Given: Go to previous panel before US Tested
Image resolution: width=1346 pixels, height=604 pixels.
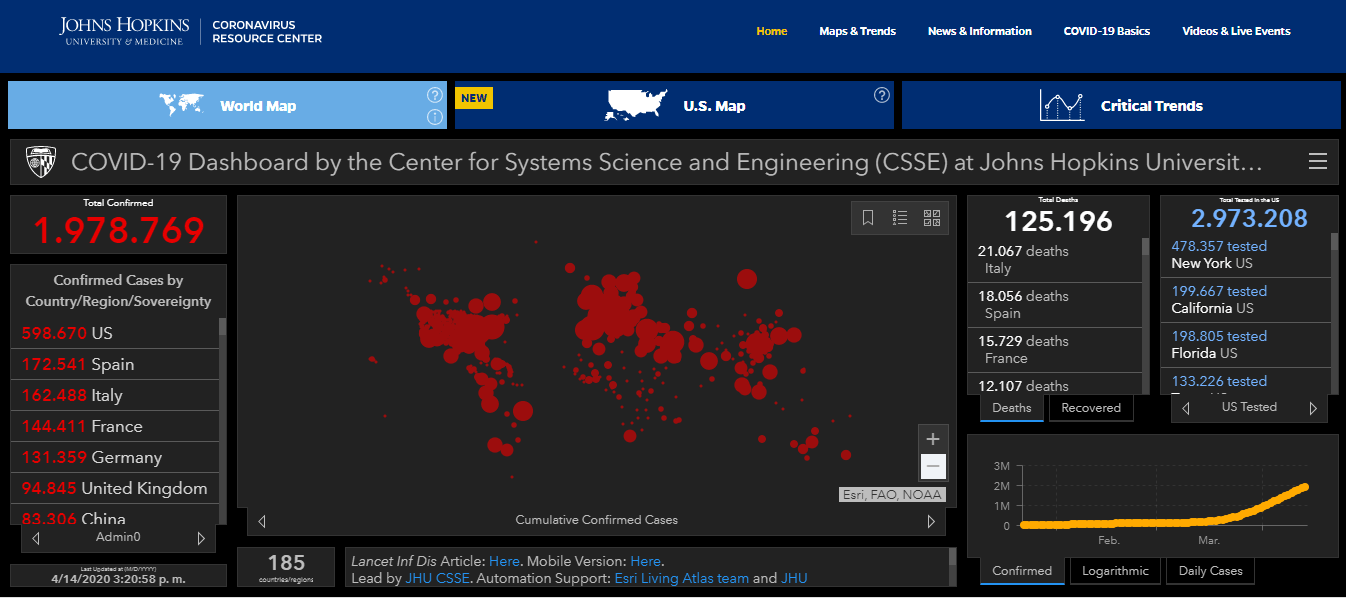Looking at the screenshot, I should click(1186, 408).
